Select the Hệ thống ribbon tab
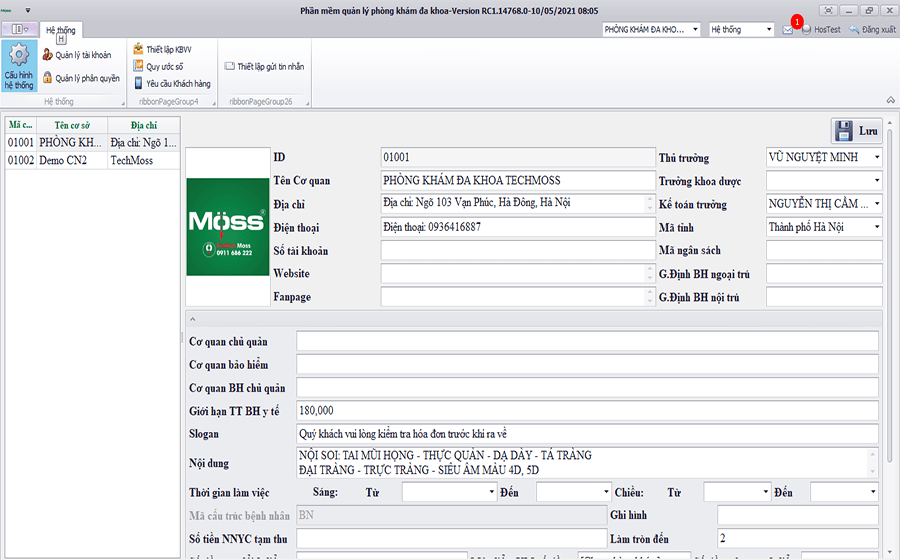 pos(60,30)
